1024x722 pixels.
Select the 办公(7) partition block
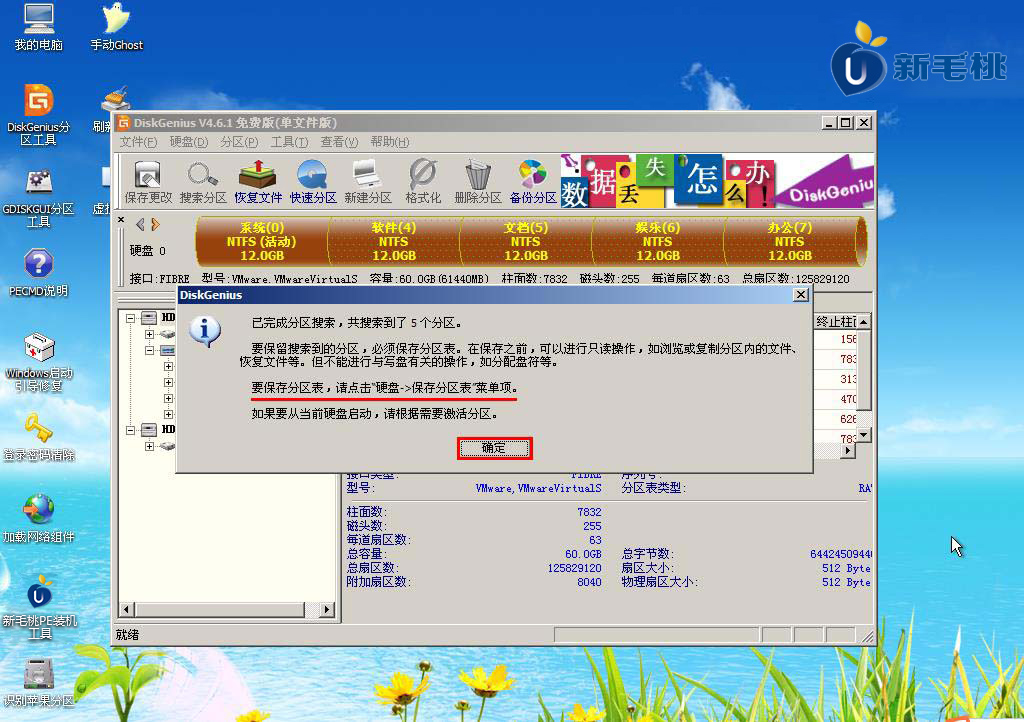pyautogui.click(x=790, y=242)
